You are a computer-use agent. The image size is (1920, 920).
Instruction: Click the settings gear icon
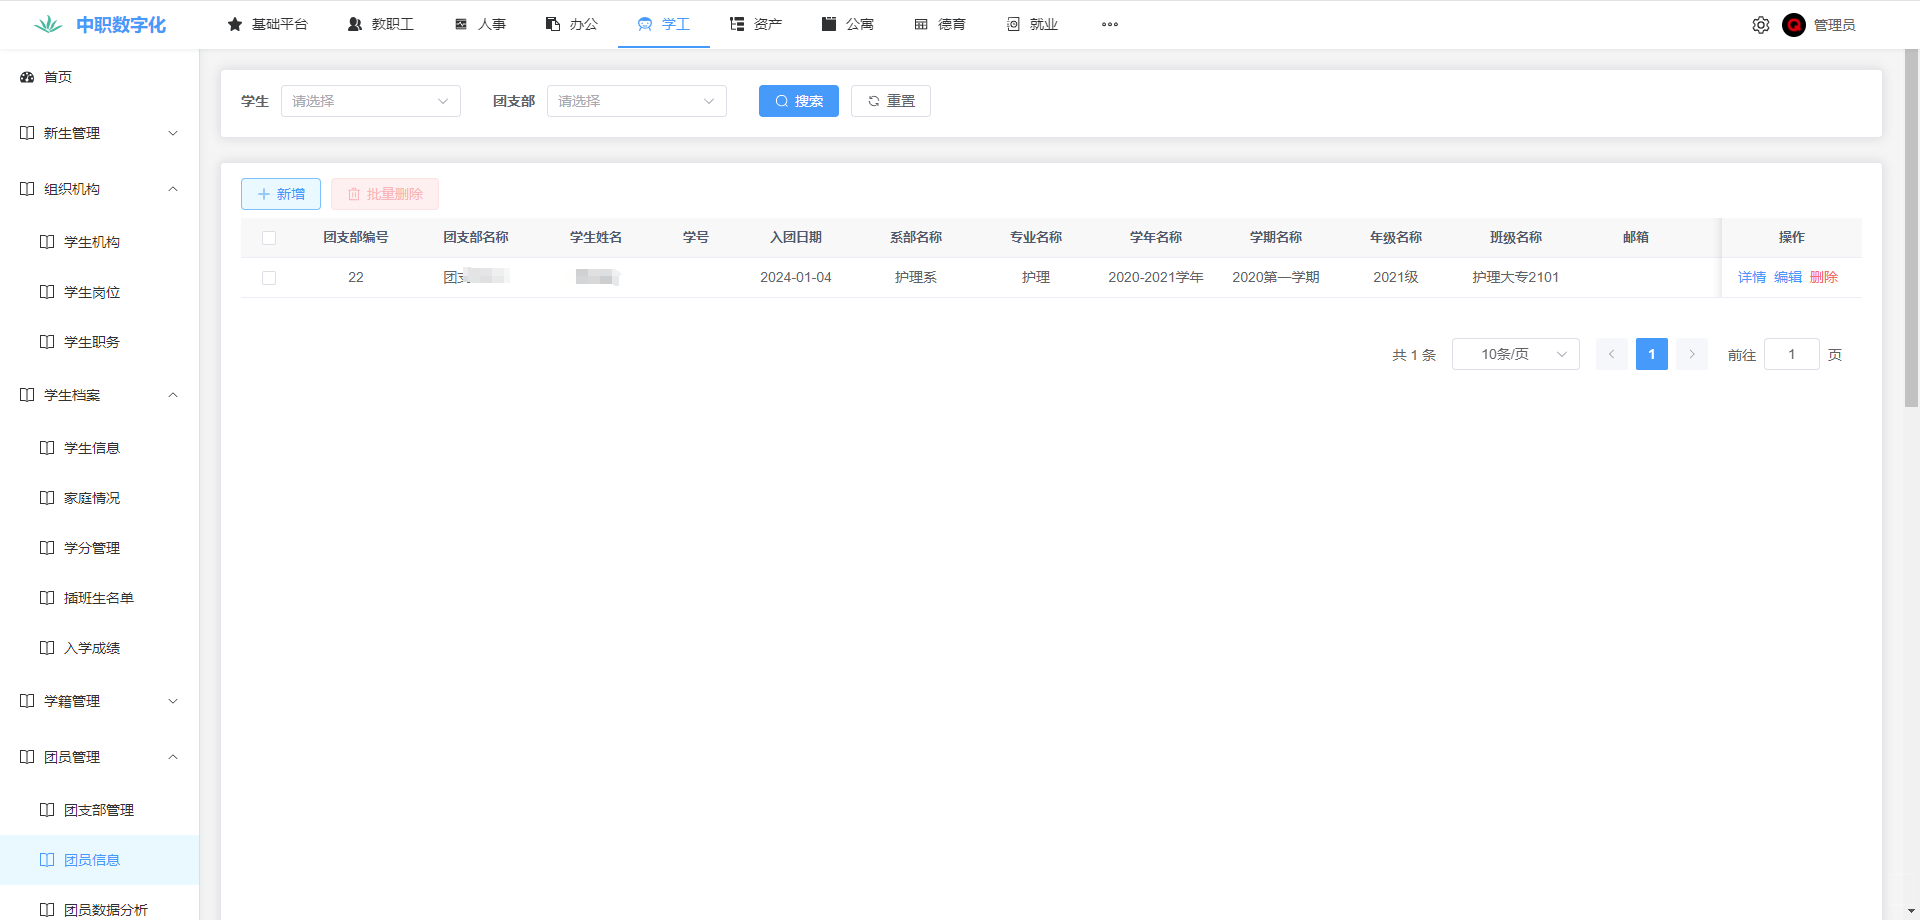[1760, 25]
